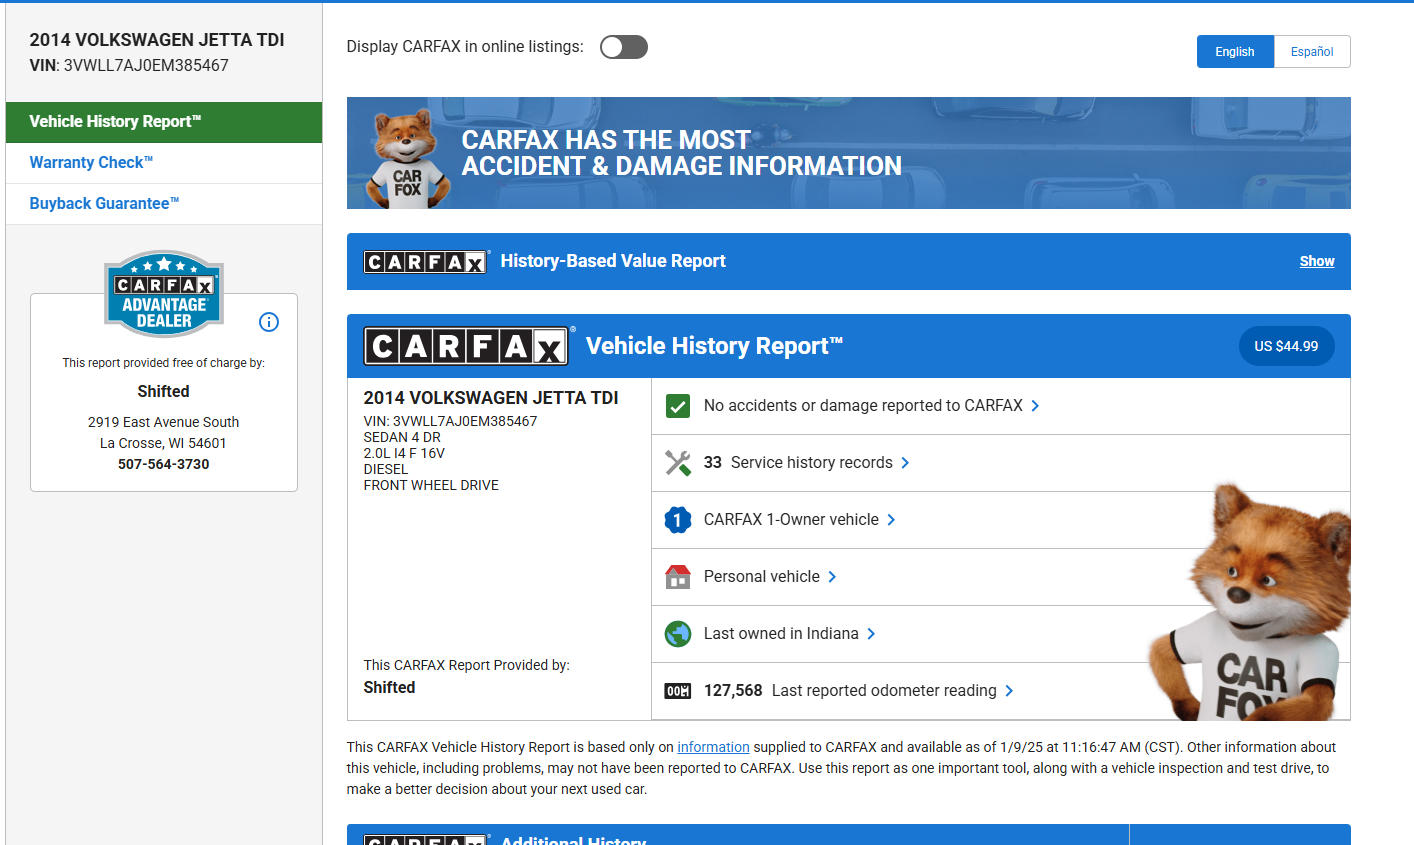Open Warranty Check sidebar tab

click(x=164, y=163)
